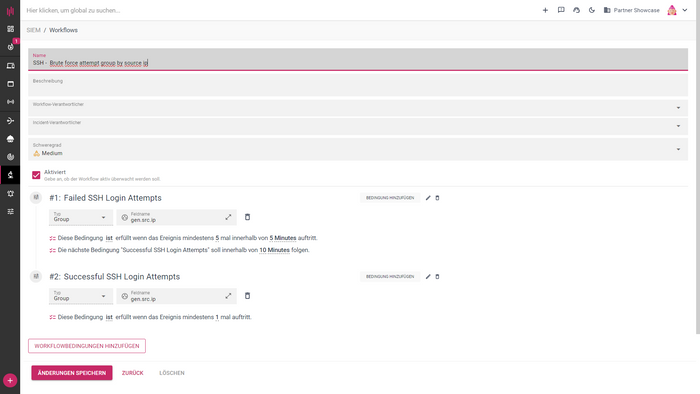Toggle the Aktiviert checkbox
The image size is (700, 394).
[x=36, y=175]
